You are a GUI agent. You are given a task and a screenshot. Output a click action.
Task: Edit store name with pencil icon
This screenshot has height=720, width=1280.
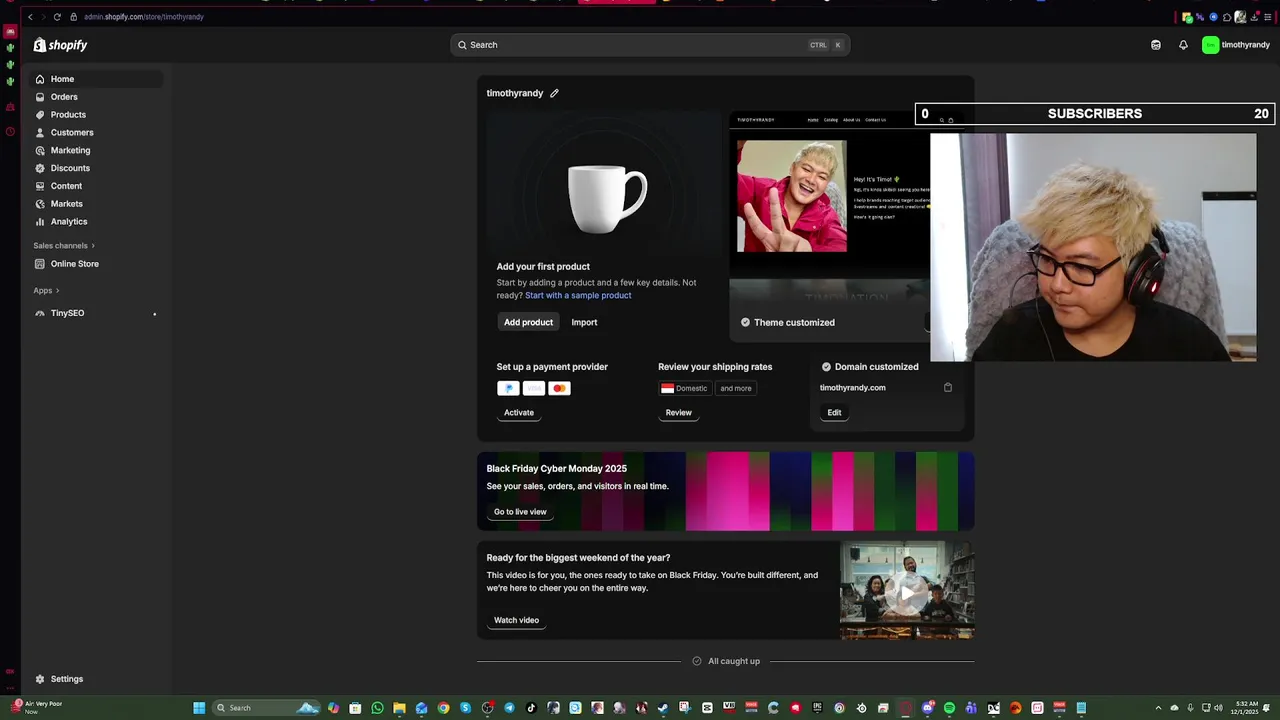[x=554, y=93]
